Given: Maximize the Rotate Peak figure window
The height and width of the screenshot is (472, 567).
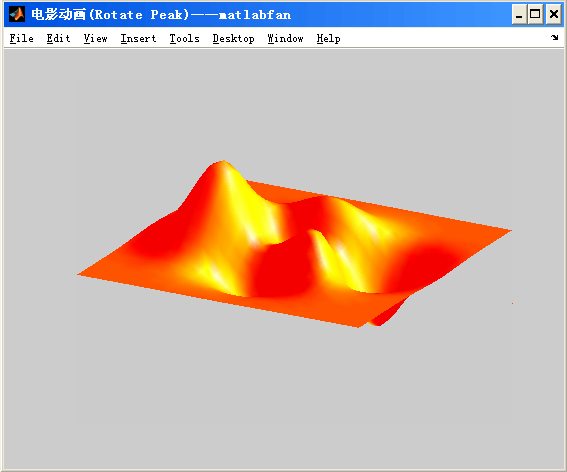Looking at the screenshot, I should (535, 14).
